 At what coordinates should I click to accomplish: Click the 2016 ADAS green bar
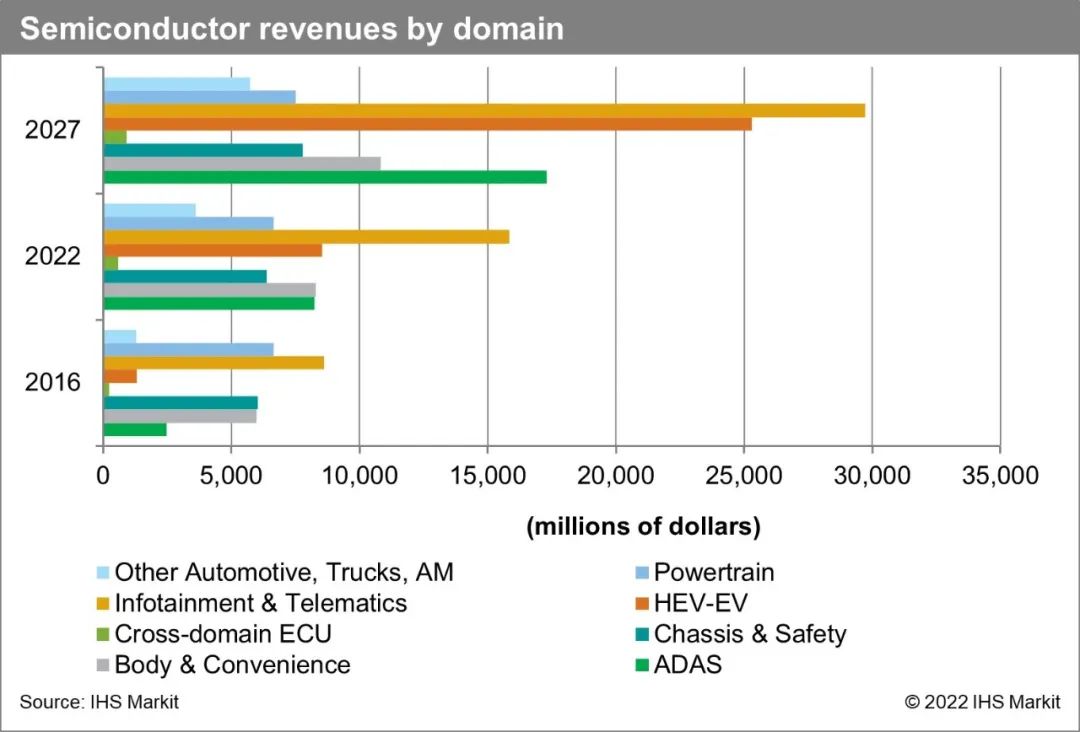pos(135,430)
